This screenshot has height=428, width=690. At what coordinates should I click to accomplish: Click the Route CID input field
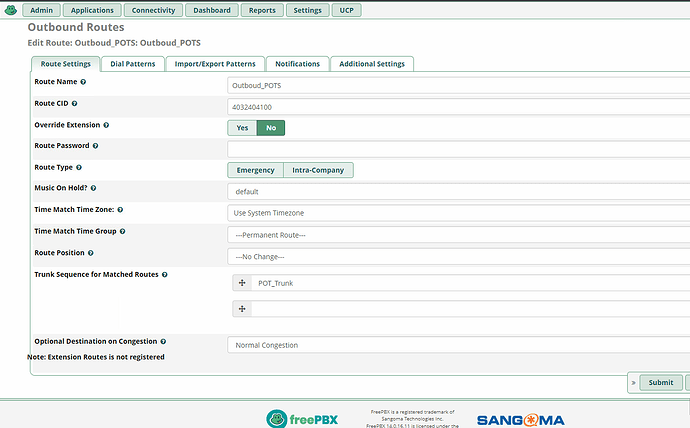point(459,107)
